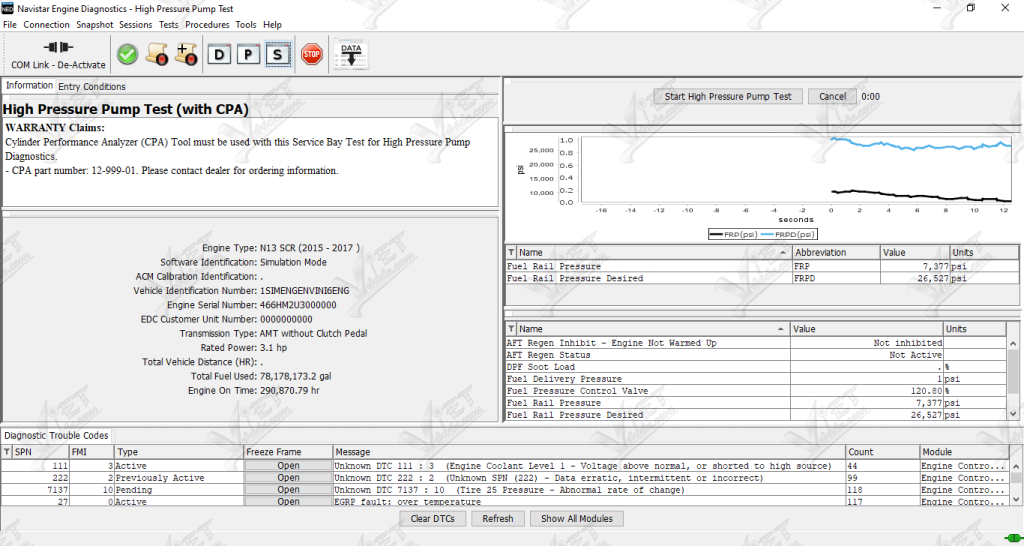
Task: Click the scroll record snapshot icon
Action: 157,54
